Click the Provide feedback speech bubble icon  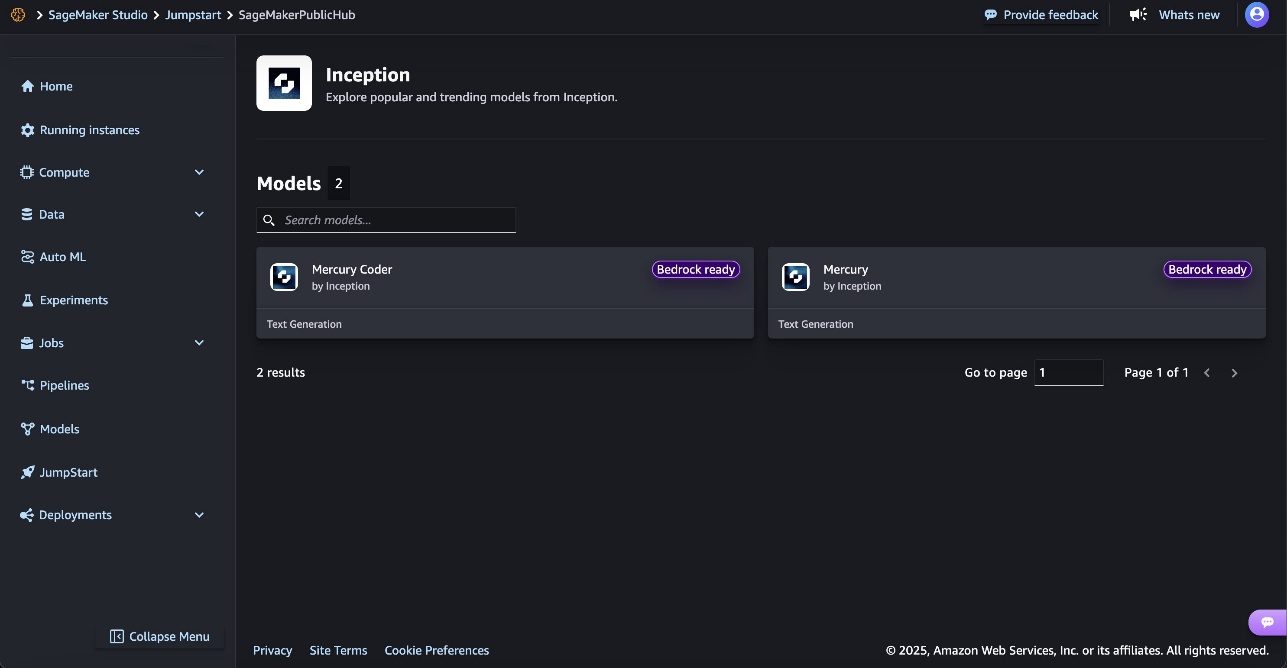[991, 15]
